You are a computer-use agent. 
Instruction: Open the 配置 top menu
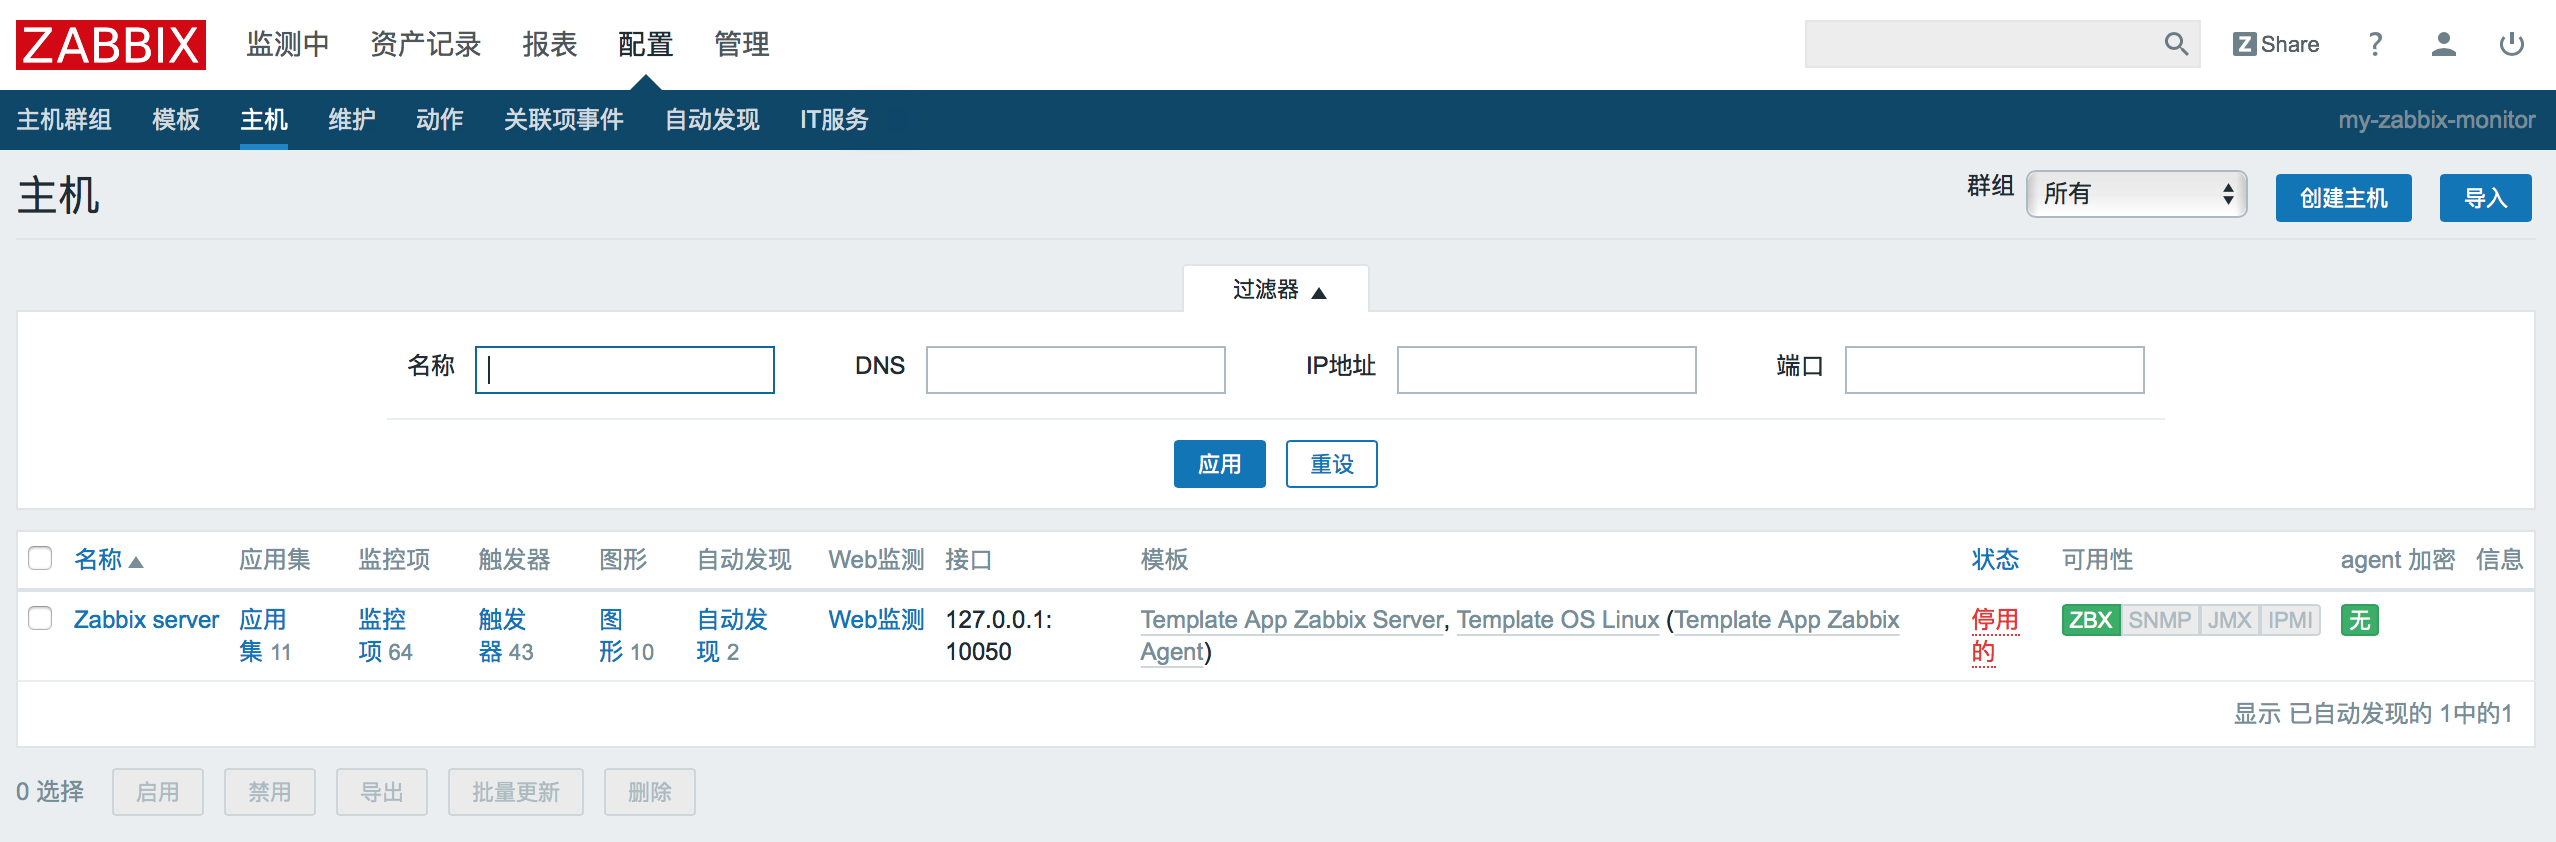646,45
